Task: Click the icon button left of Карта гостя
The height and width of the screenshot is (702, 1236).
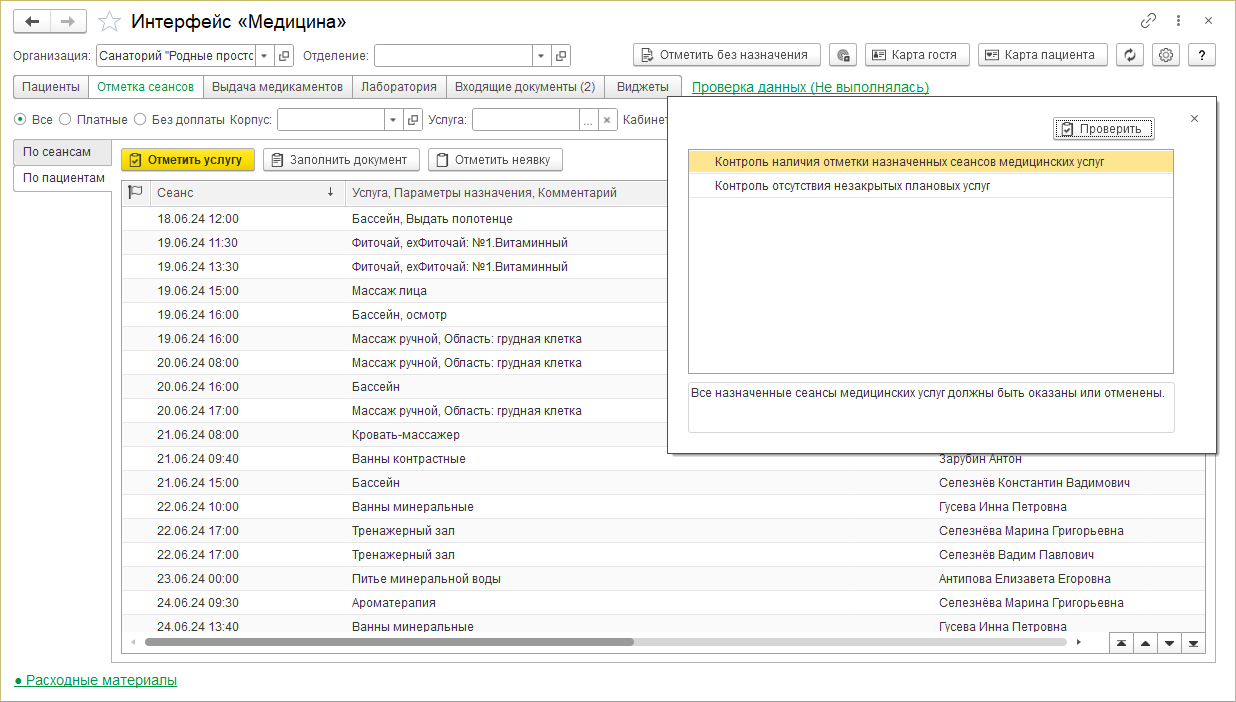Action: (x=844, y=55)
